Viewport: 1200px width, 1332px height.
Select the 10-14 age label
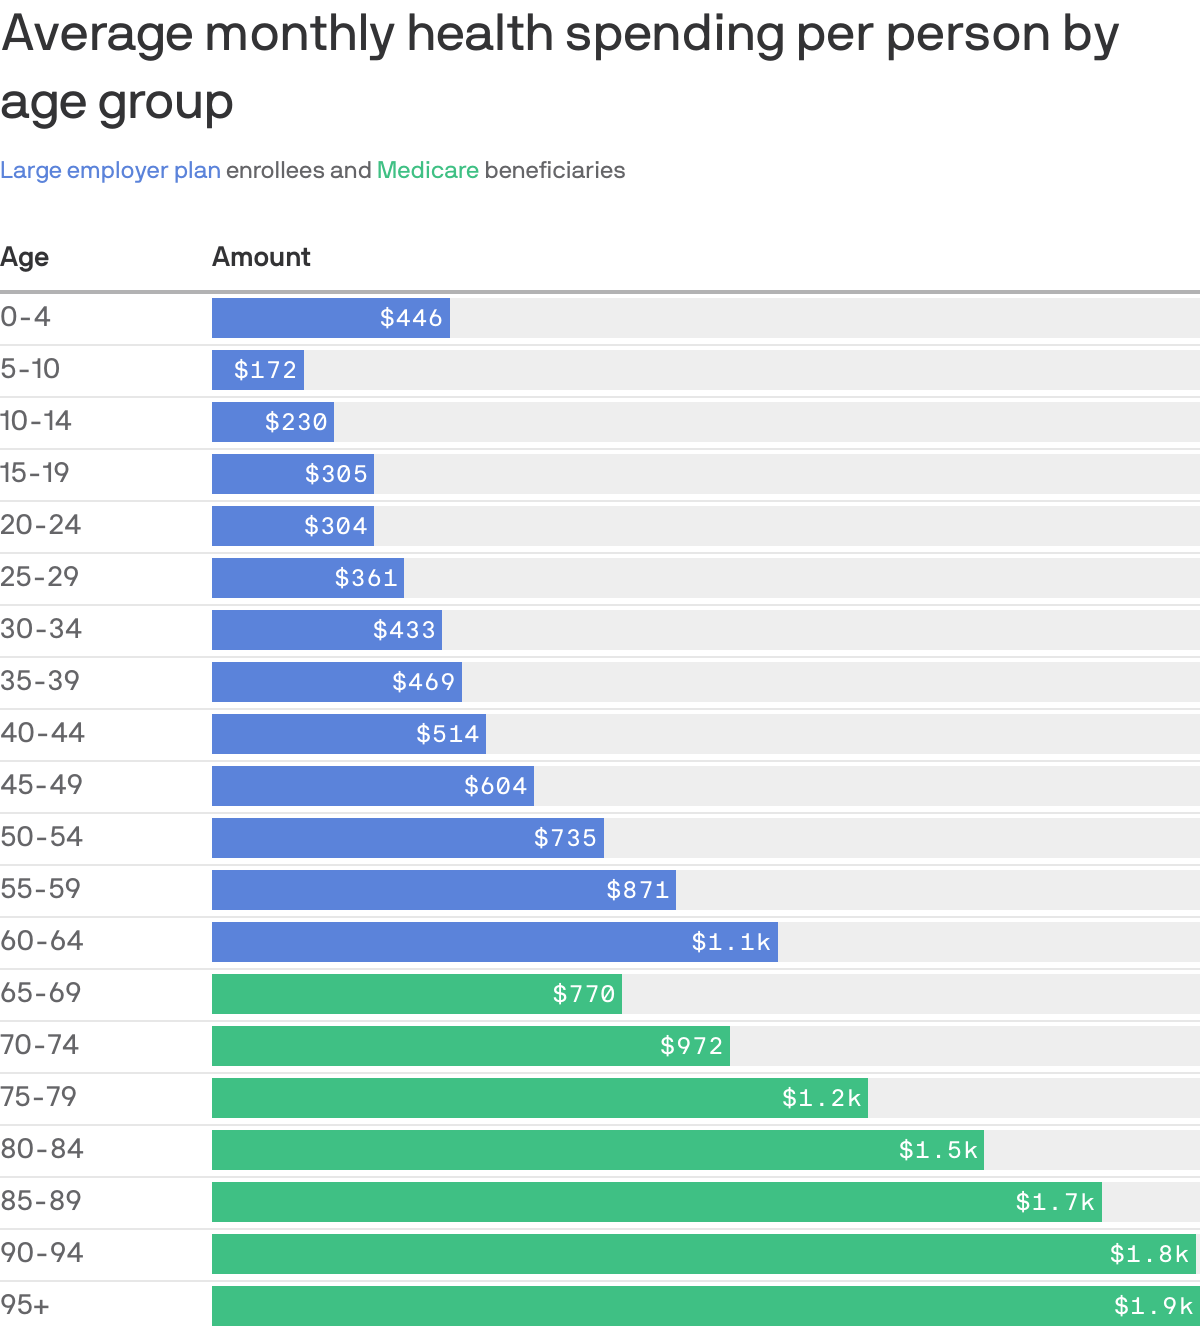[36, 422]
